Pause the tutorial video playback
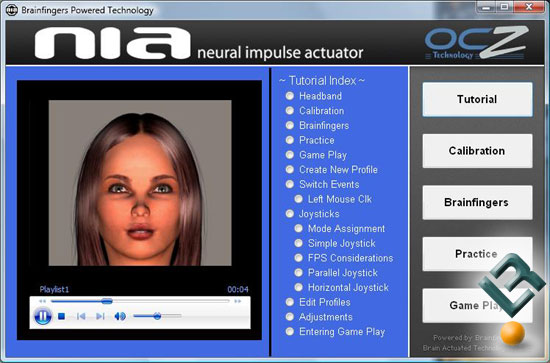The image size is (550, 363). (x=43, y=316)
